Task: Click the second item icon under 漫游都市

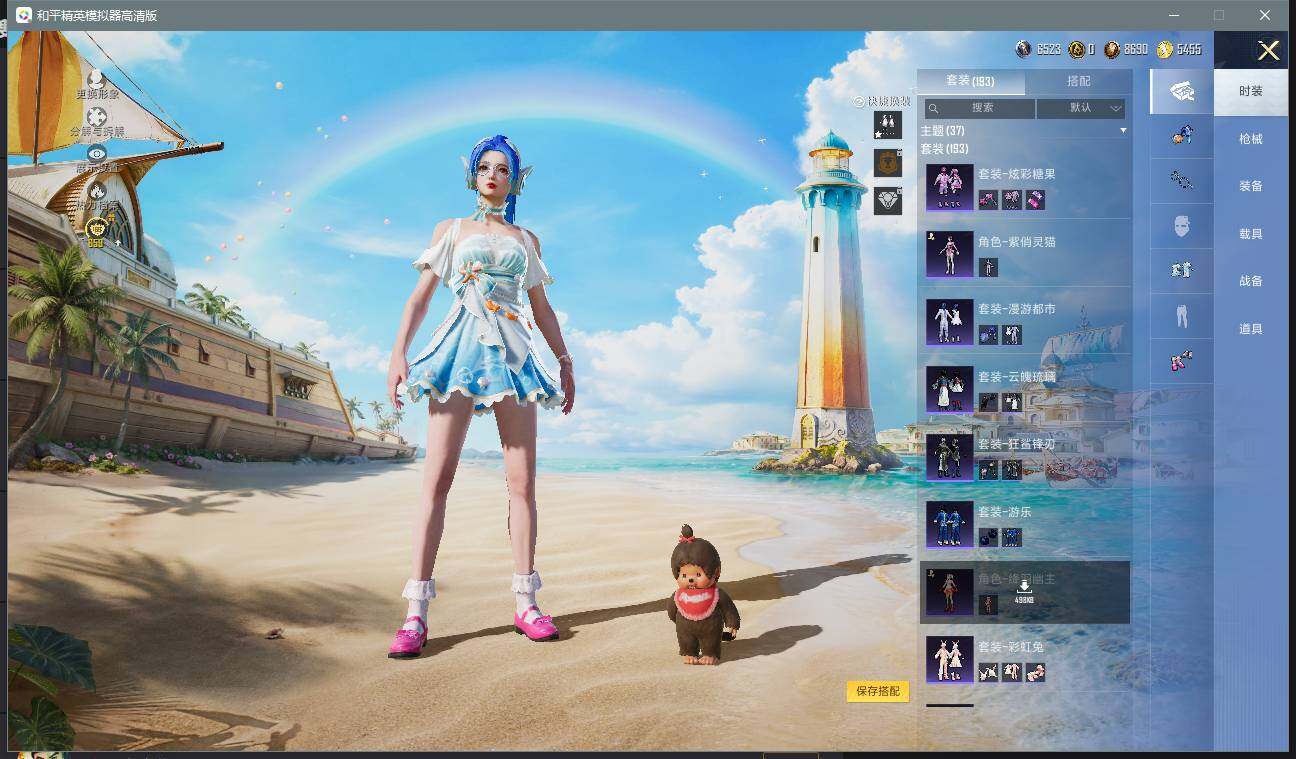Action: [x=1012, y=335]
